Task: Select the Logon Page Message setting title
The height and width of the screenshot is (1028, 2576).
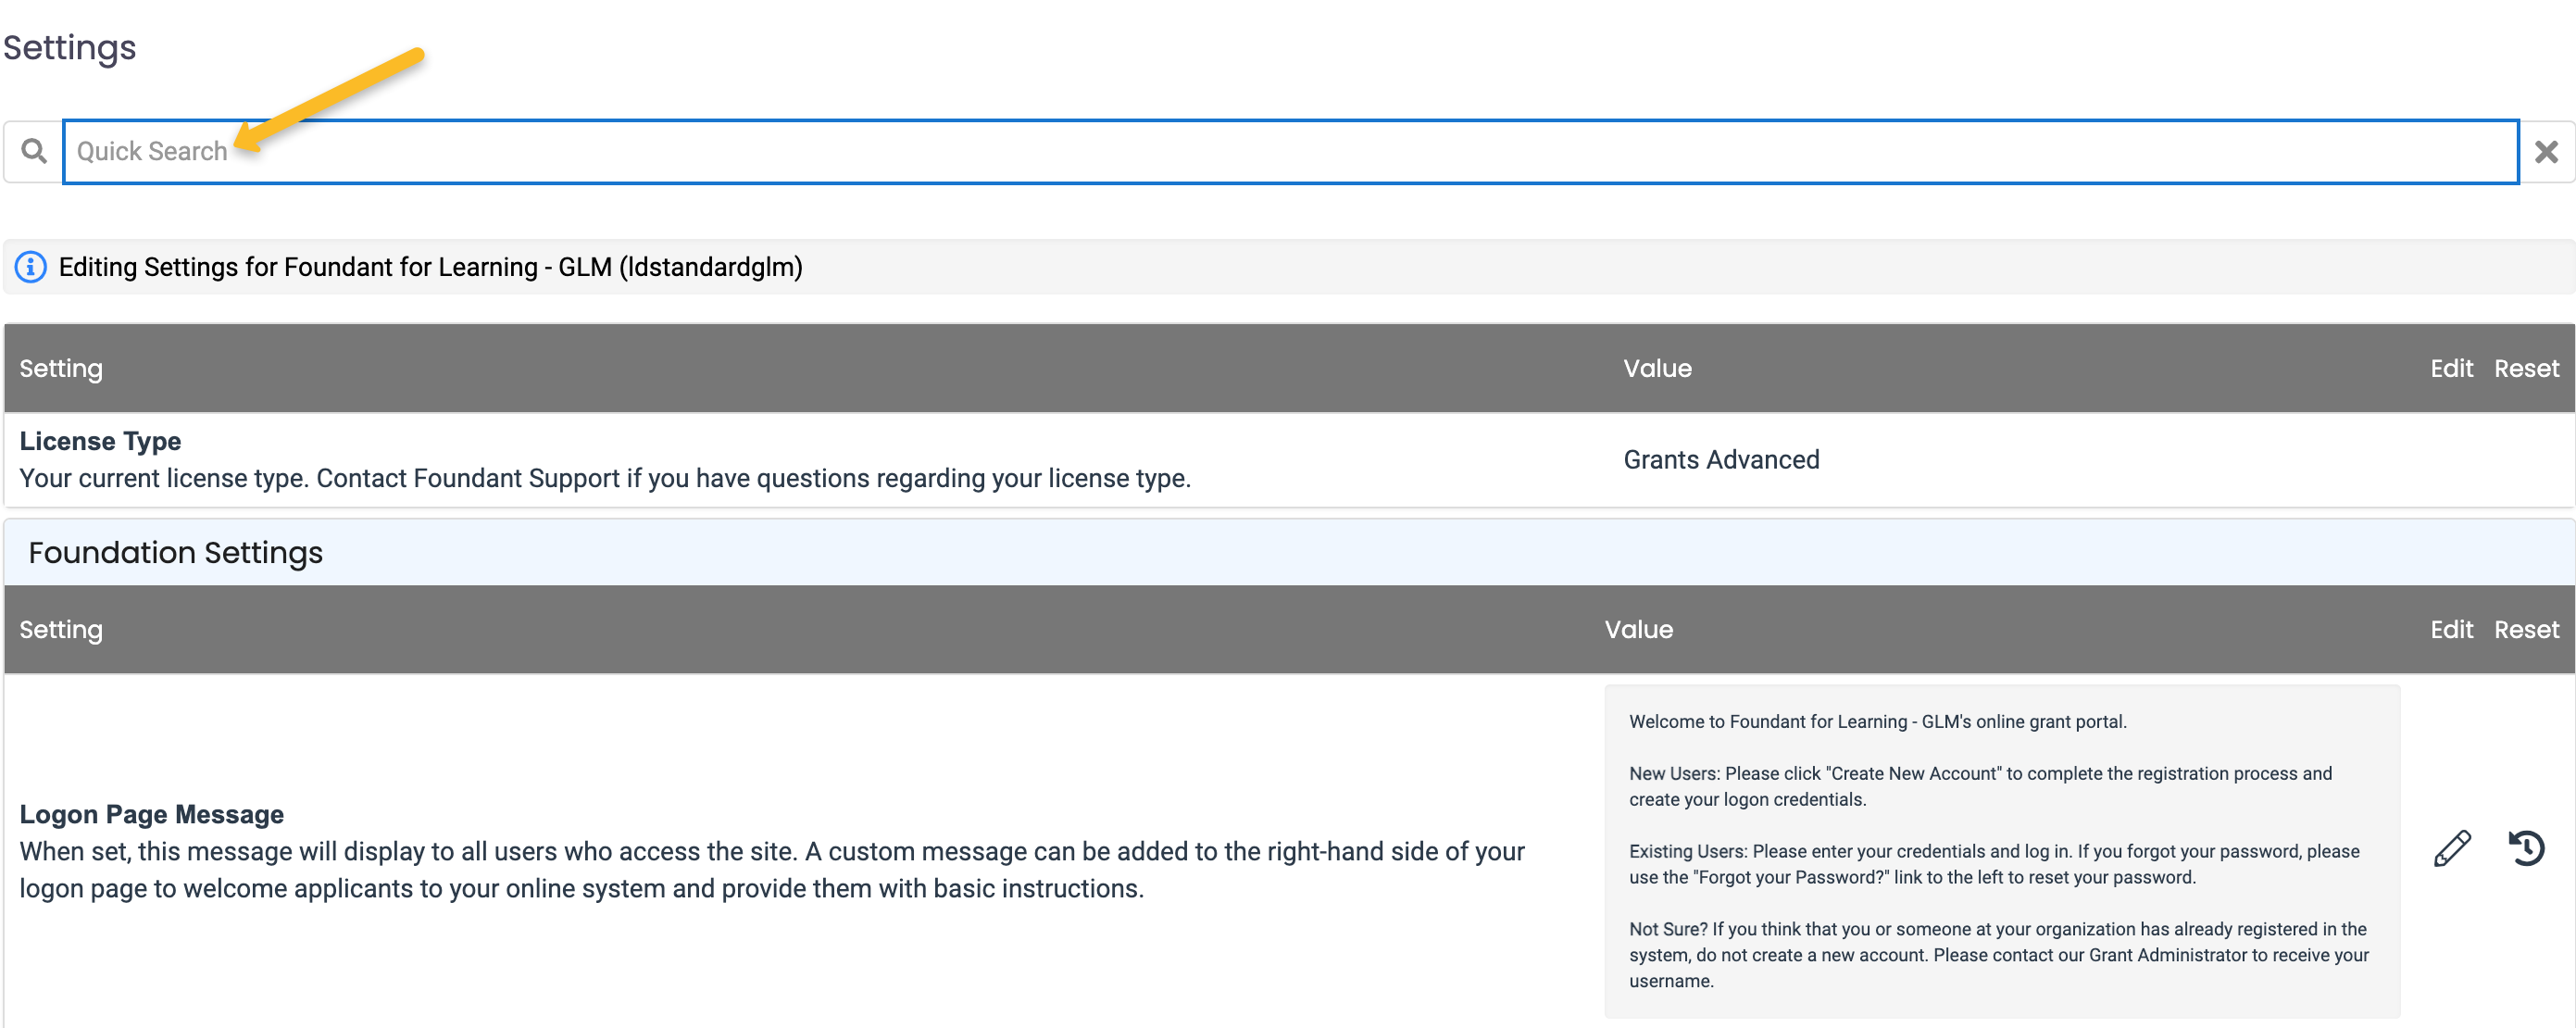Action: tap(151, 814)
